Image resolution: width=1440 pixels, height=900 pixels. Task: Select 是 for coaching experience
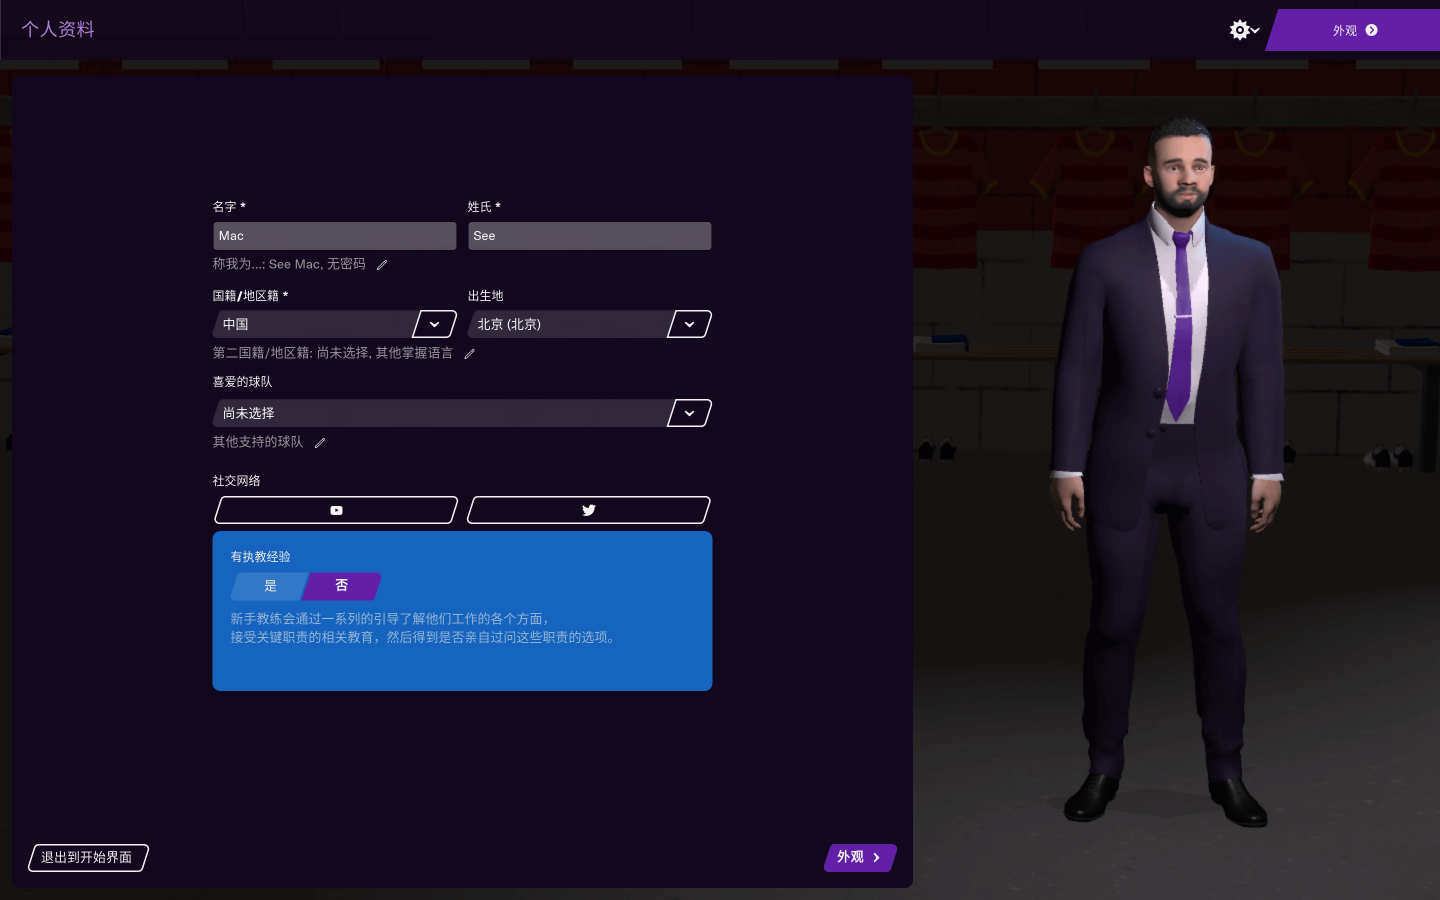click(270, 586)
